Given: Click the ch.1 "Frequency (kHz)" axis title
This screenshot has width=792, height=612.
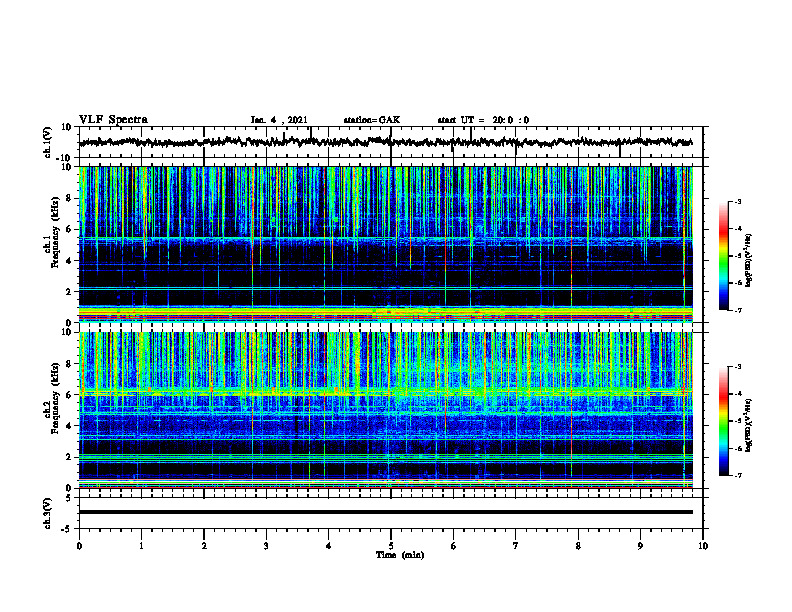Looking at the screenshot, I should 56,232.
